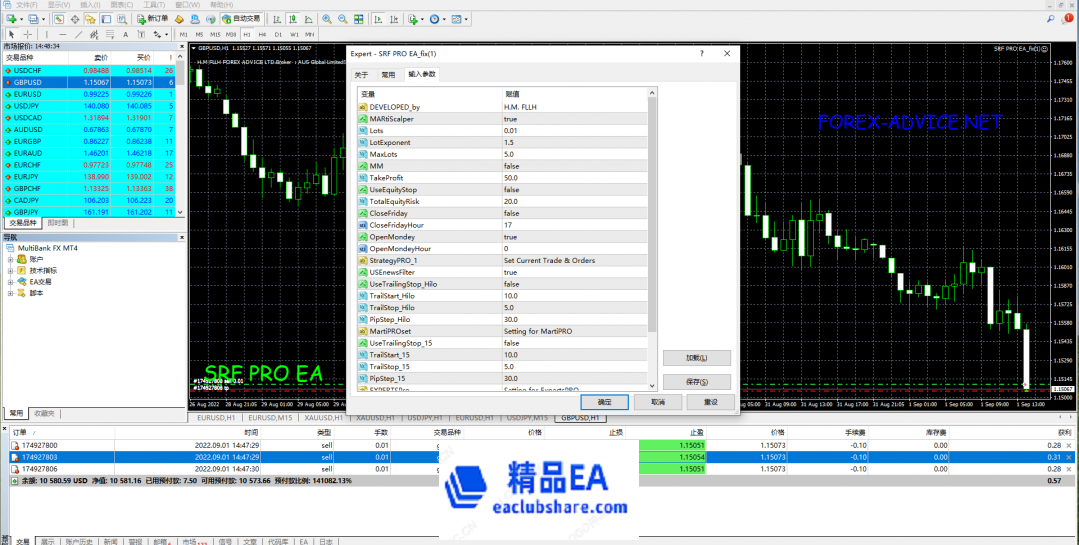
Task: Switch to the USDJPY,M15 chart tab
Action: point(526,418)
